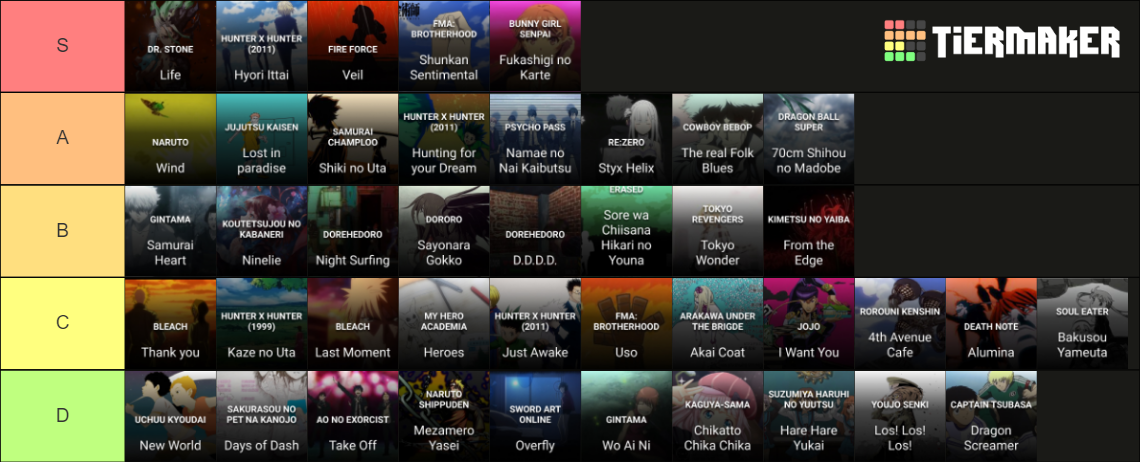Click The real Folk Blues thumbnail
The width and height of the screenshot is (1140, 462).
point(718,138)
